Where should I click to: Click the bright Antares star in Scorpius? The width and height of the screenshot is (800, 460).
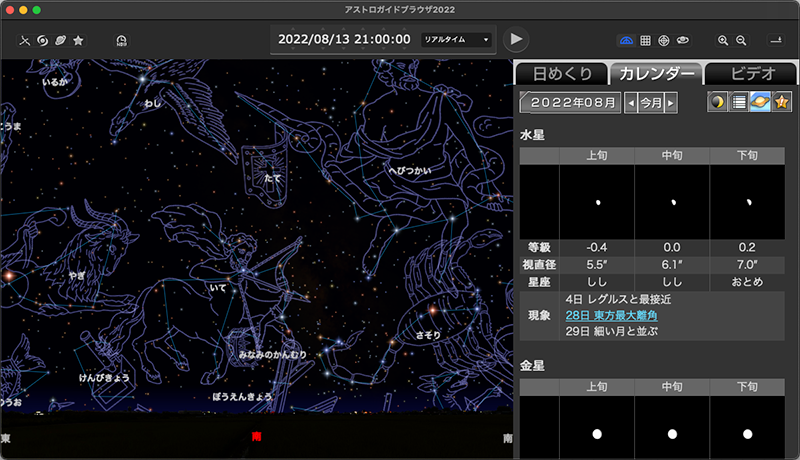coord(433,310)
